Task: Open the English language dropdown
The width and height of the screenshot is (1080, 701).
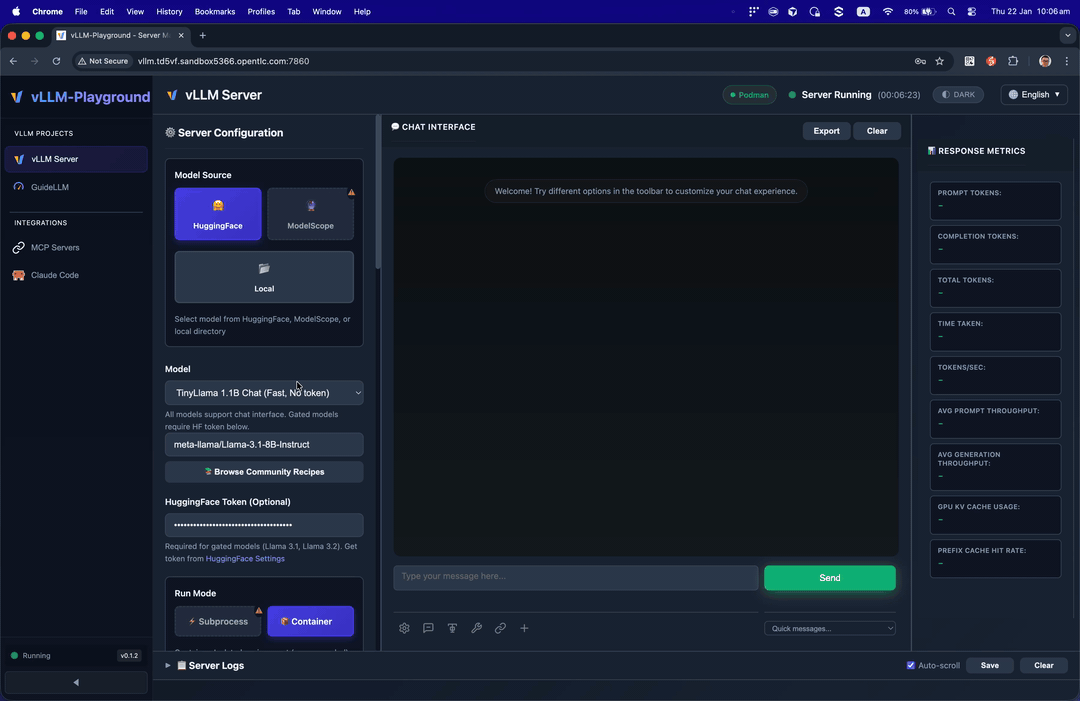Action: point(1034,94)
